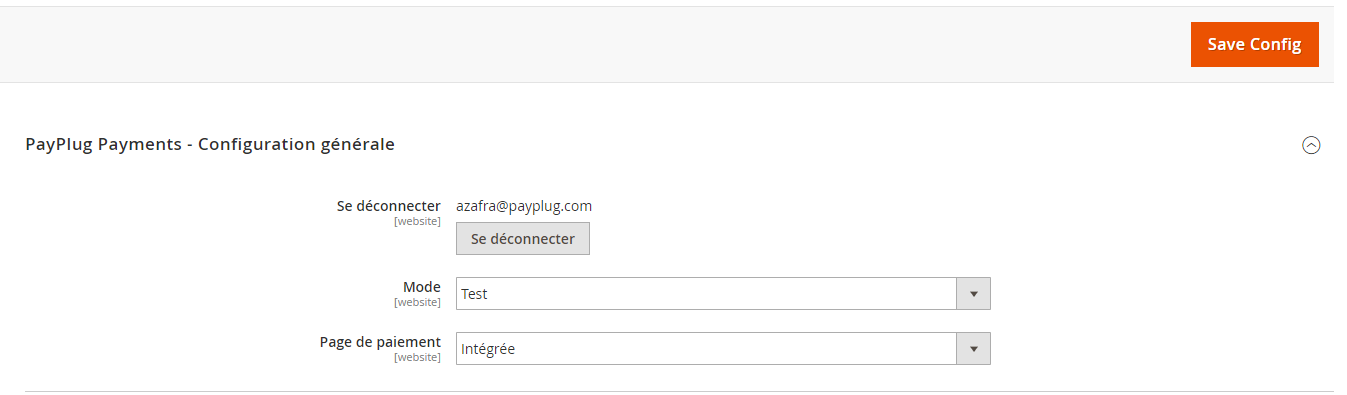Screen dimensions: 1347x395
Task: Click the Intégrée value in the payment page field
Action: point(488,349)
